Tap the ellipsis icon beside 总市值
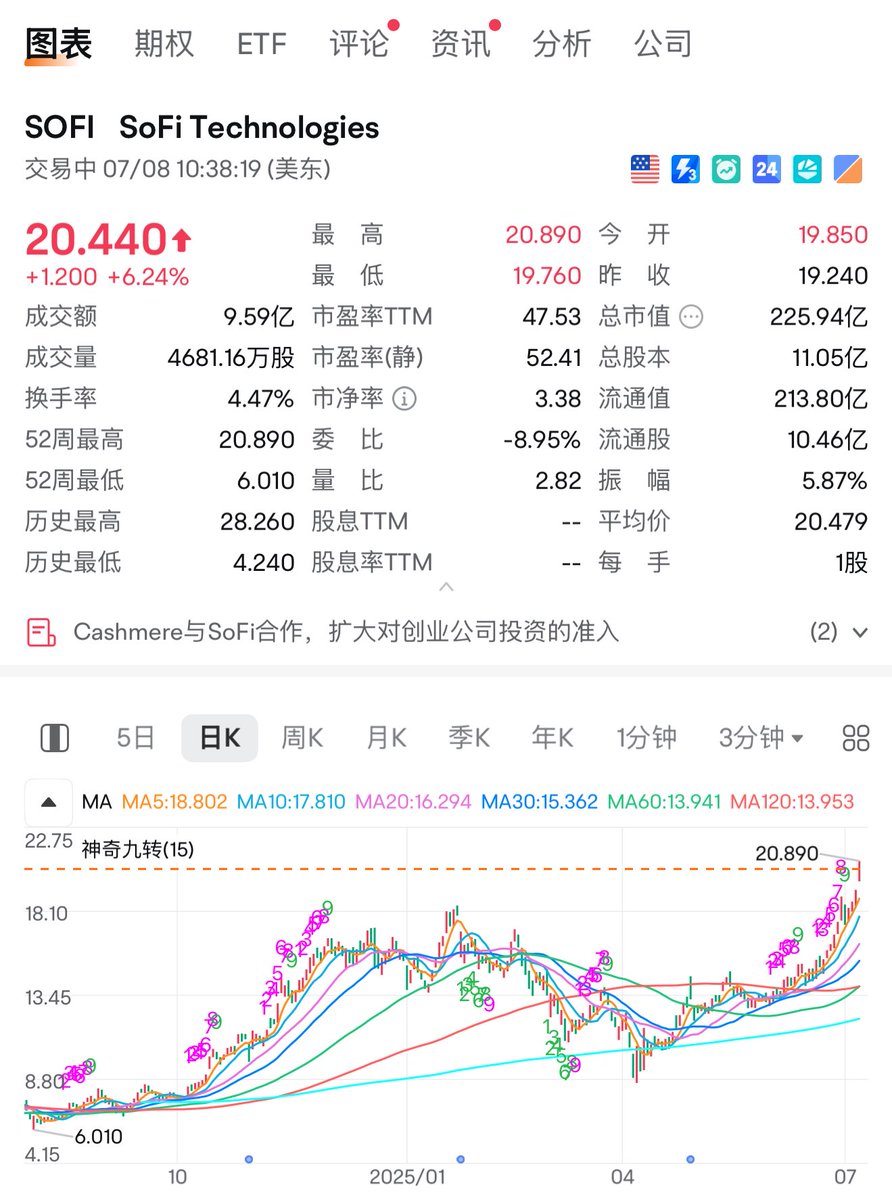The height and width of the screenshot is (1200, 892). (691, 317)
